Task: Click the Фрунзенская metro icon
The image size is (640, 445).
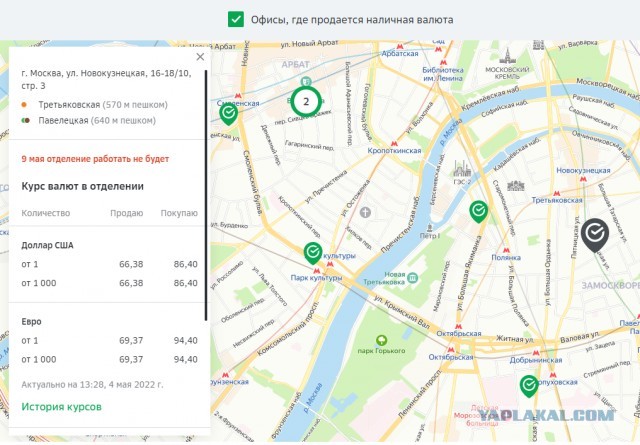Action: (225, 374)
